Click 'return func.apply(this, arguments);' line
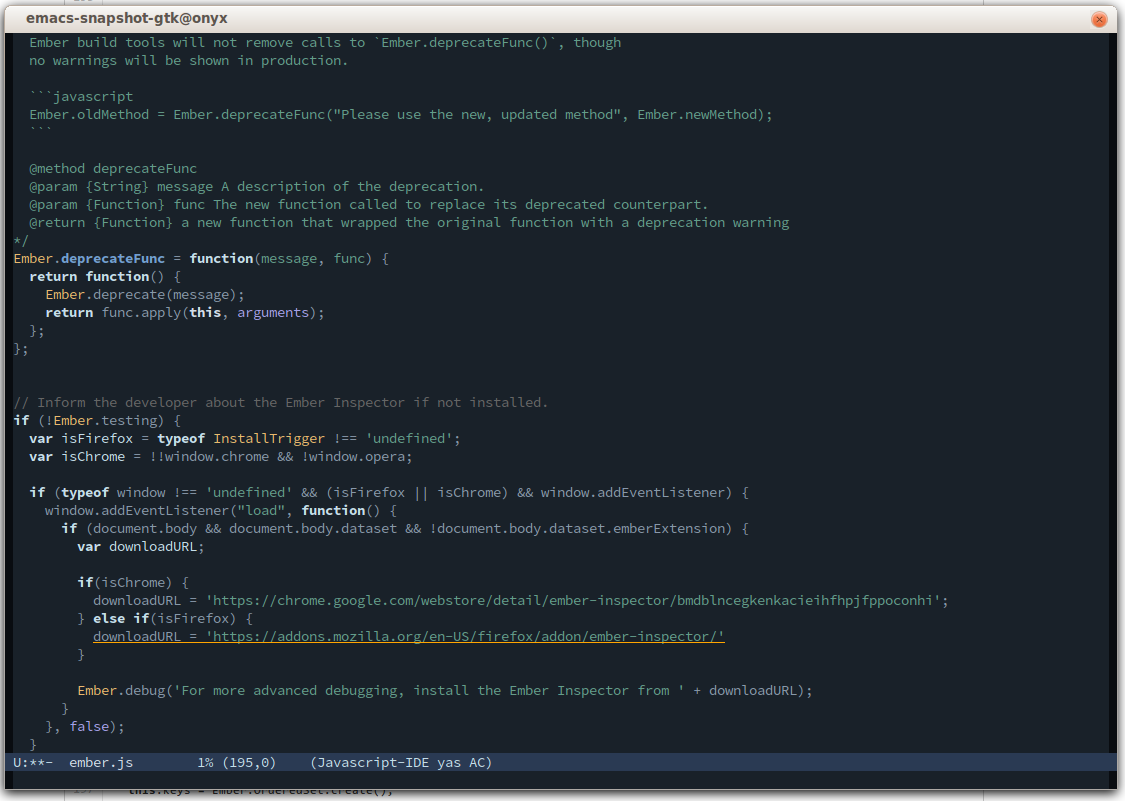Viewport: 1125px width, 801px height. click(x=184, y=312)
